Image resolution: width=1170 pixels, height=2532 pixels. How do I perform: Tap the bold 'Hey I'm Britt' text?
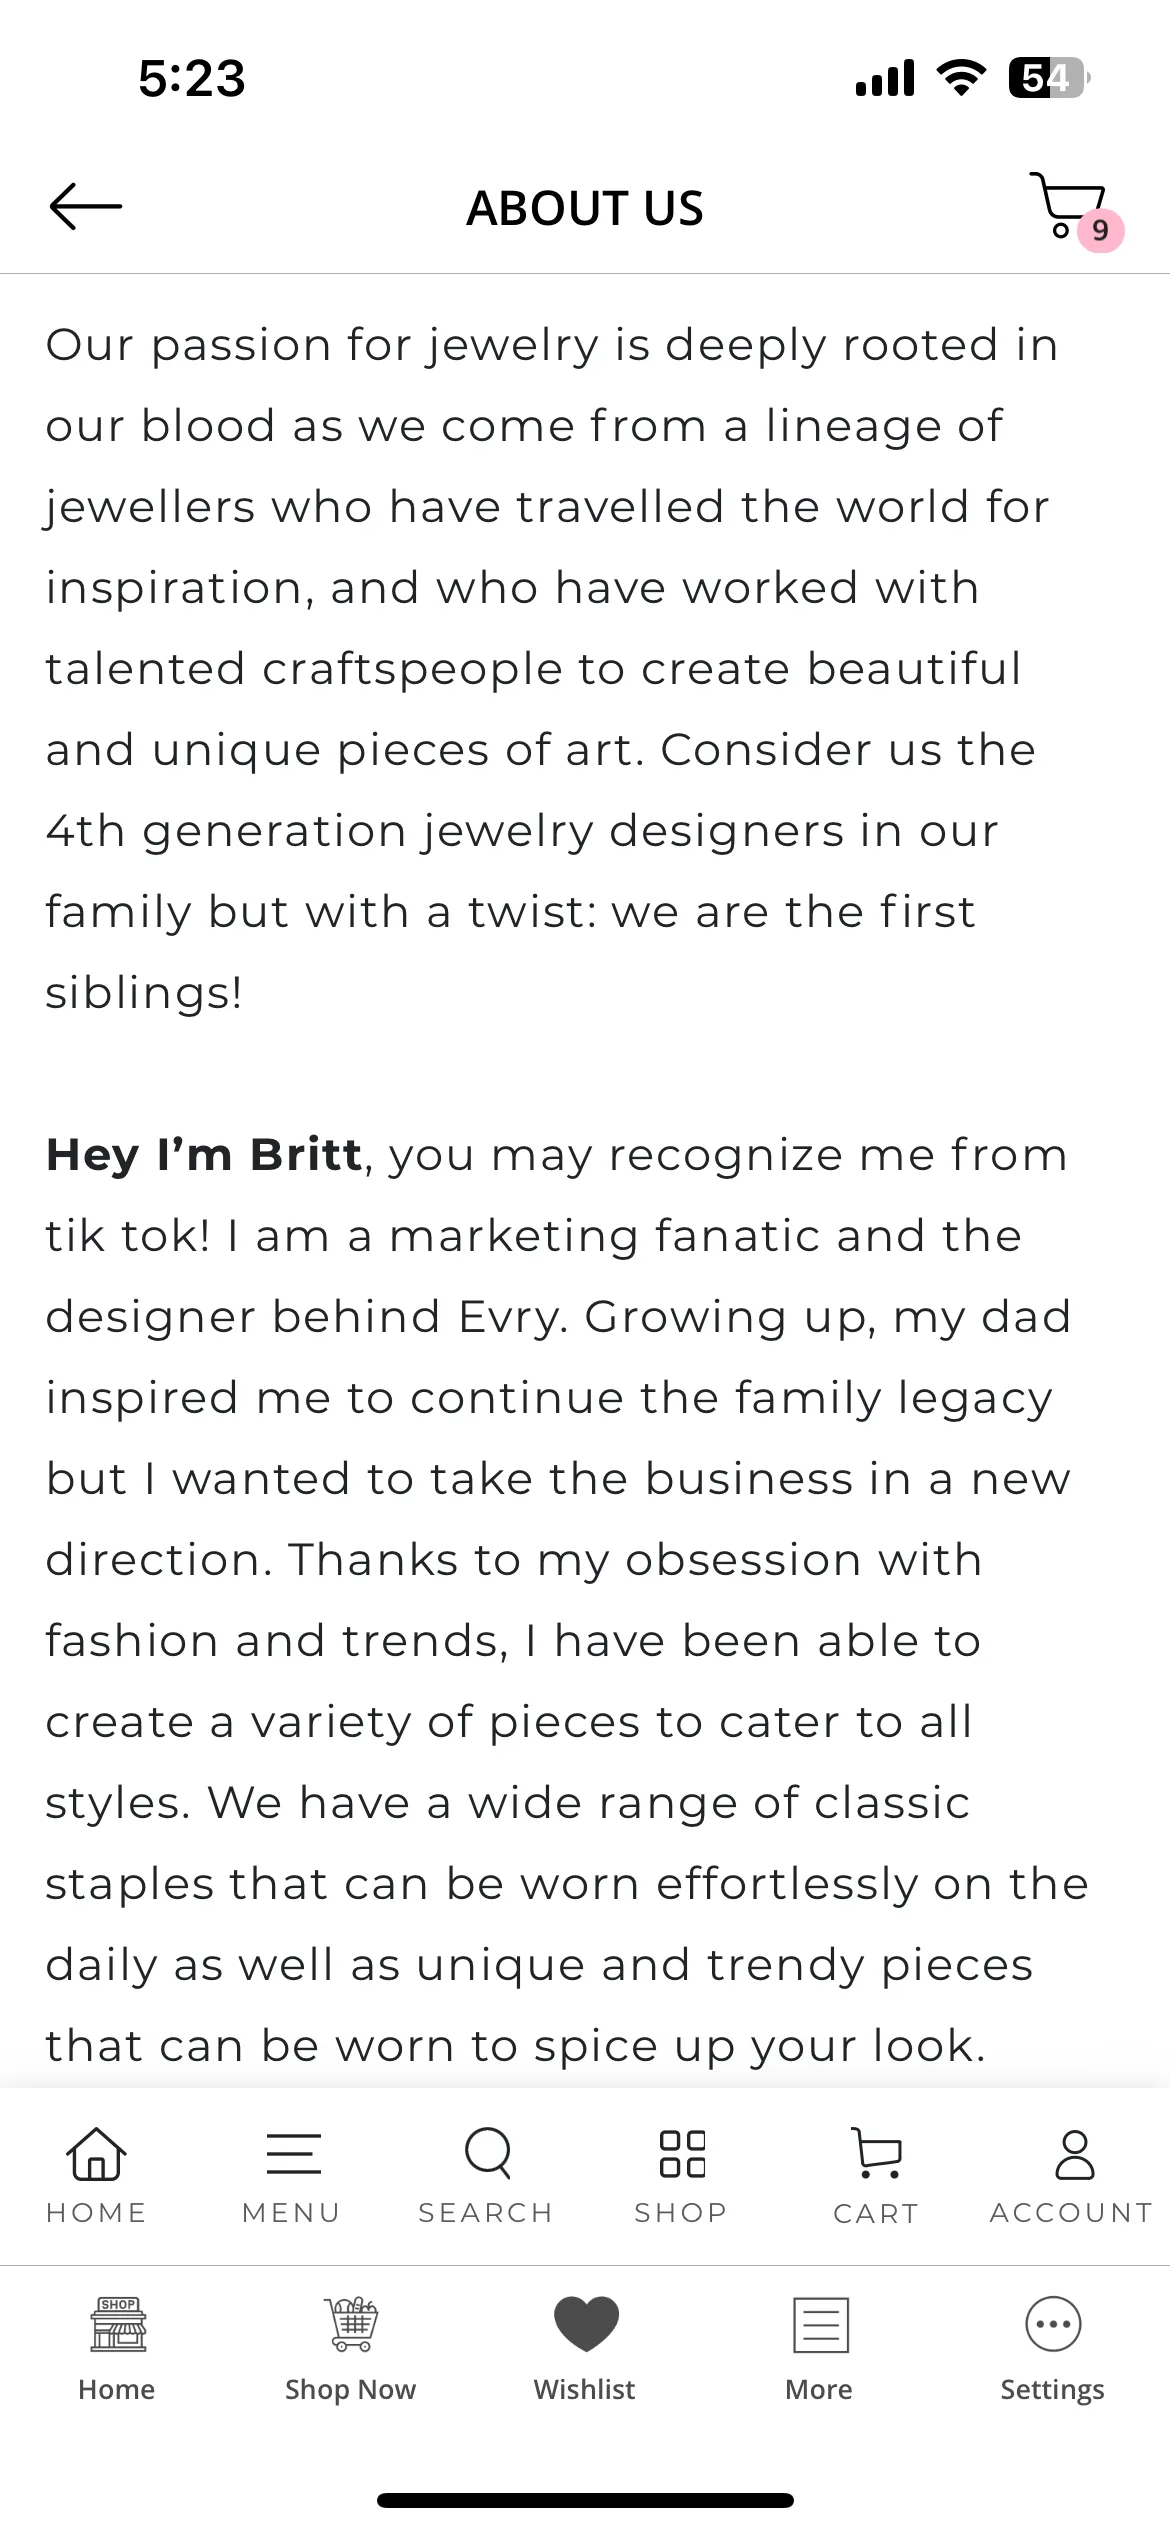pyautogui.click(x=204, y=1155)
